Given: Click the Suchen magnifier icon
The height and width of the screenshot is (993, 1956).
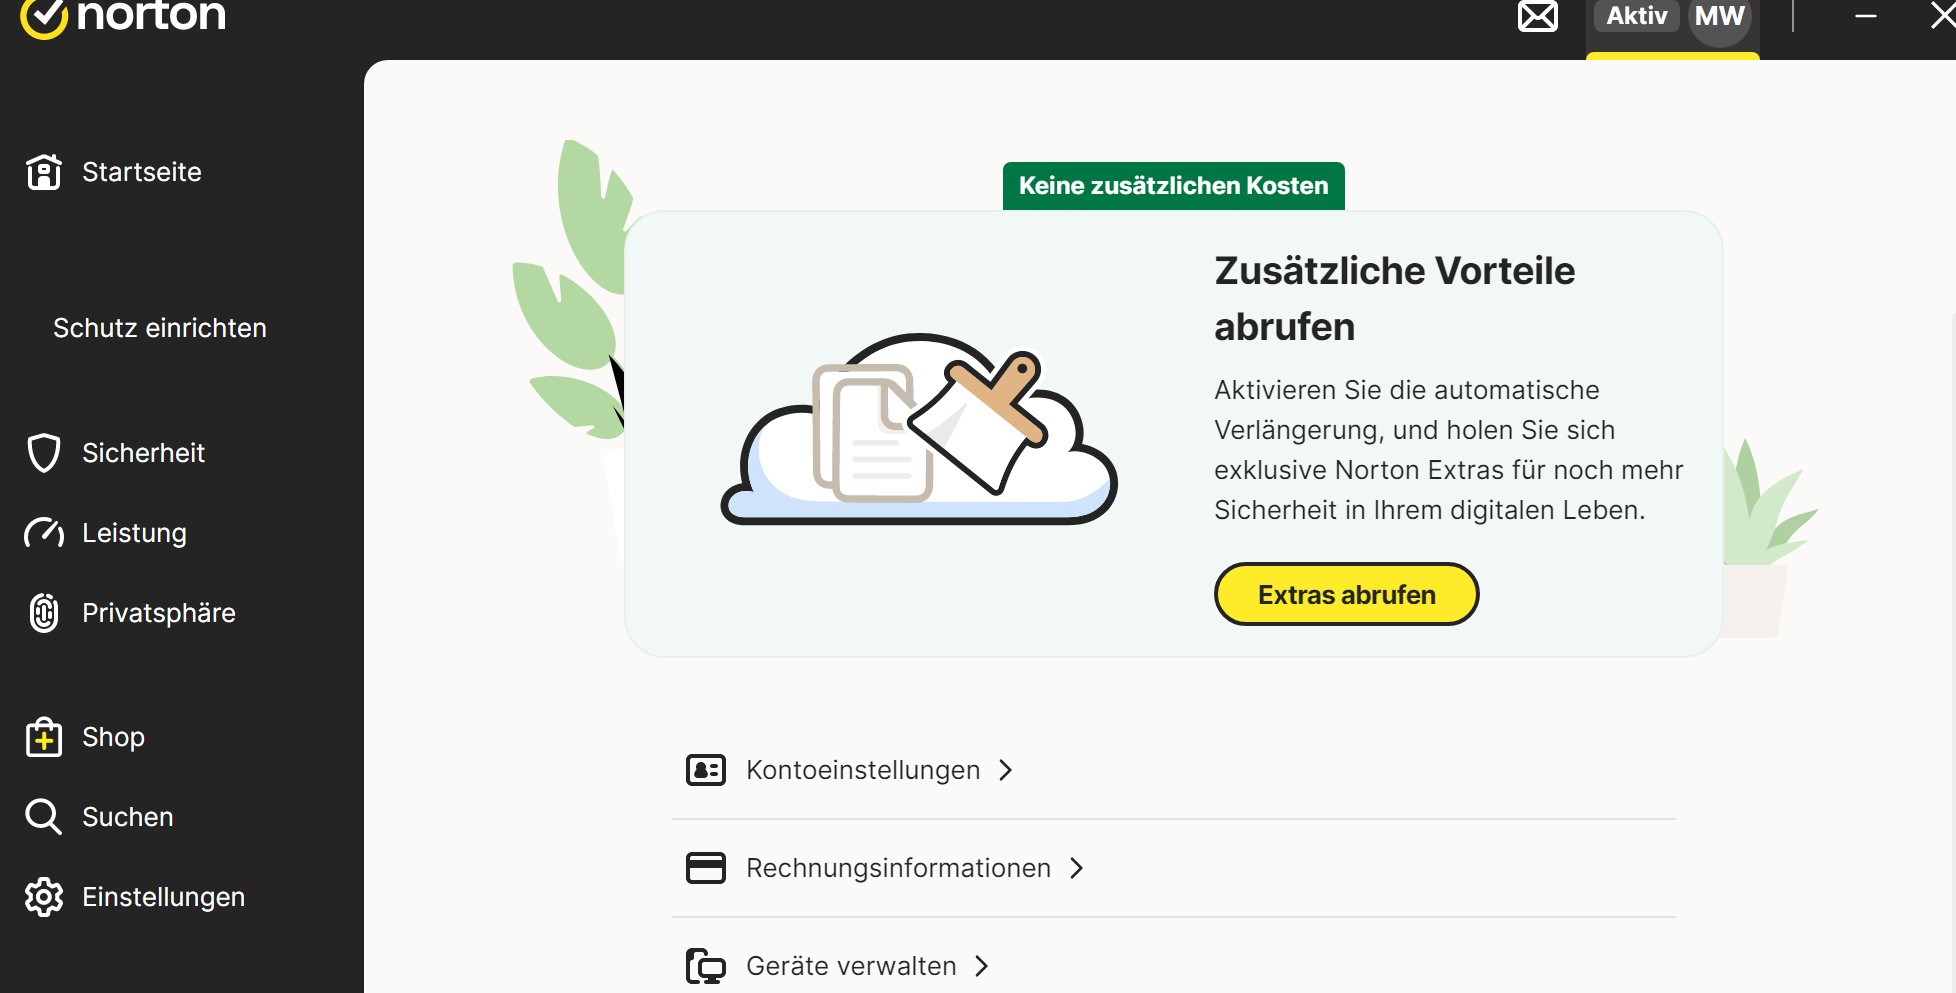Looking at the screenshot, I should click(x=44, y=817).
